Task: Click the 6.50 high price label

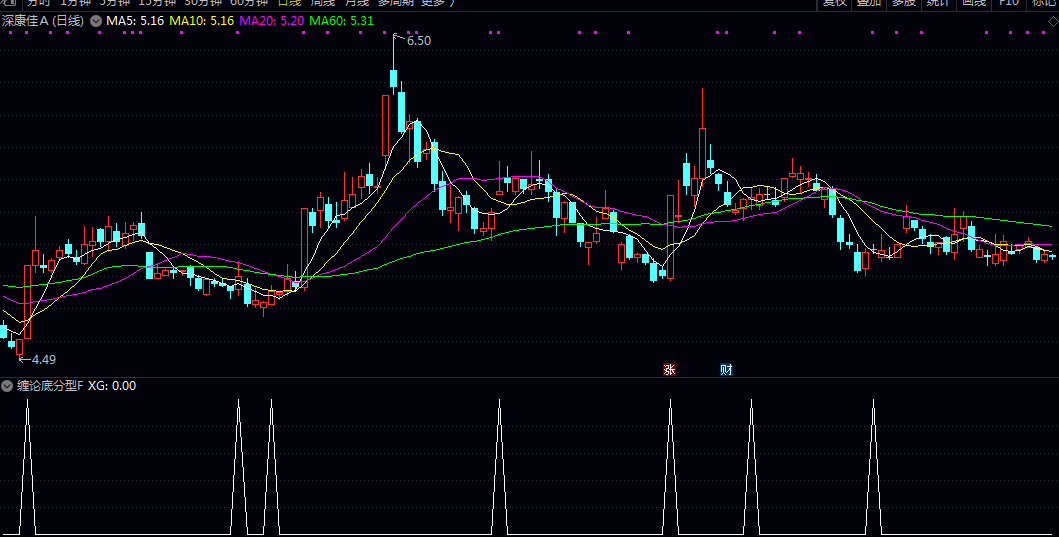Action: [x=419, y=41]
